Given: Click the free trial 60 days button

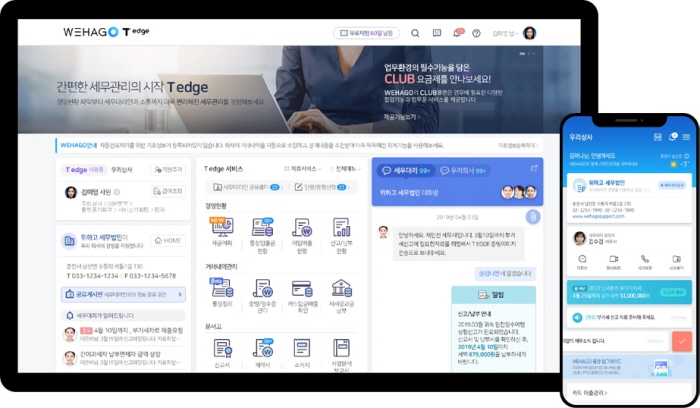Looking at the screenshot, I should 367,33.
